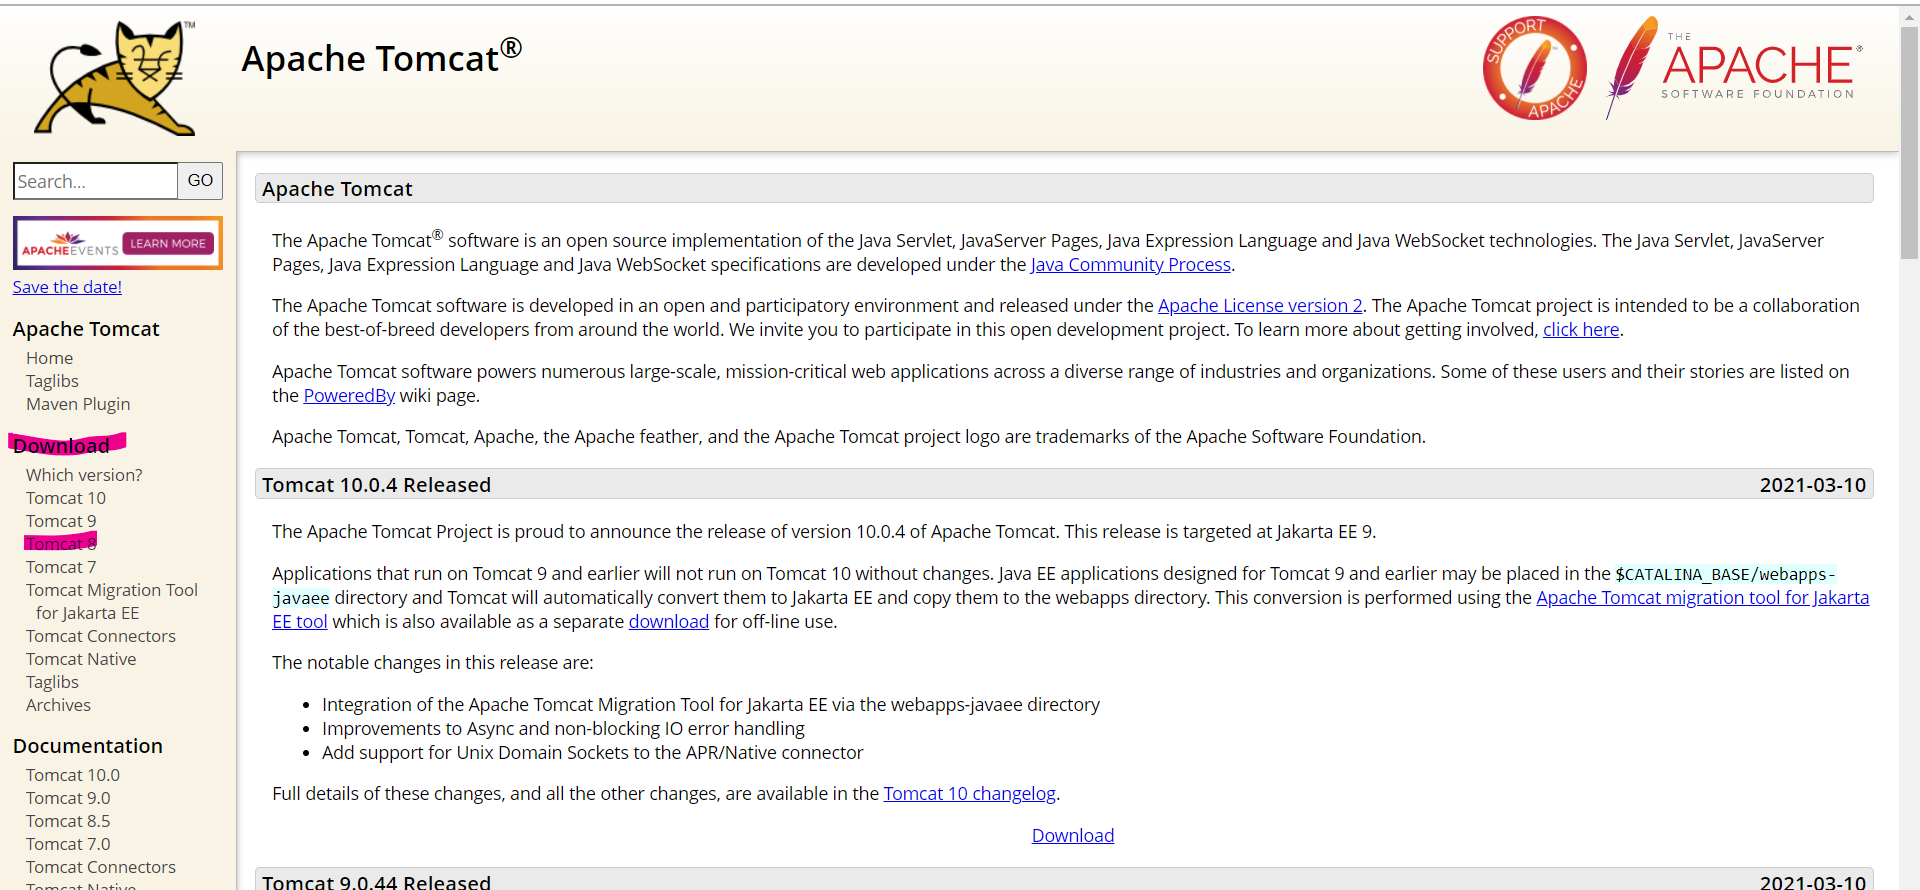The image size is (1920, 890).
Task: Open highlighted Tomcat 8 download link
Action: 61,543
